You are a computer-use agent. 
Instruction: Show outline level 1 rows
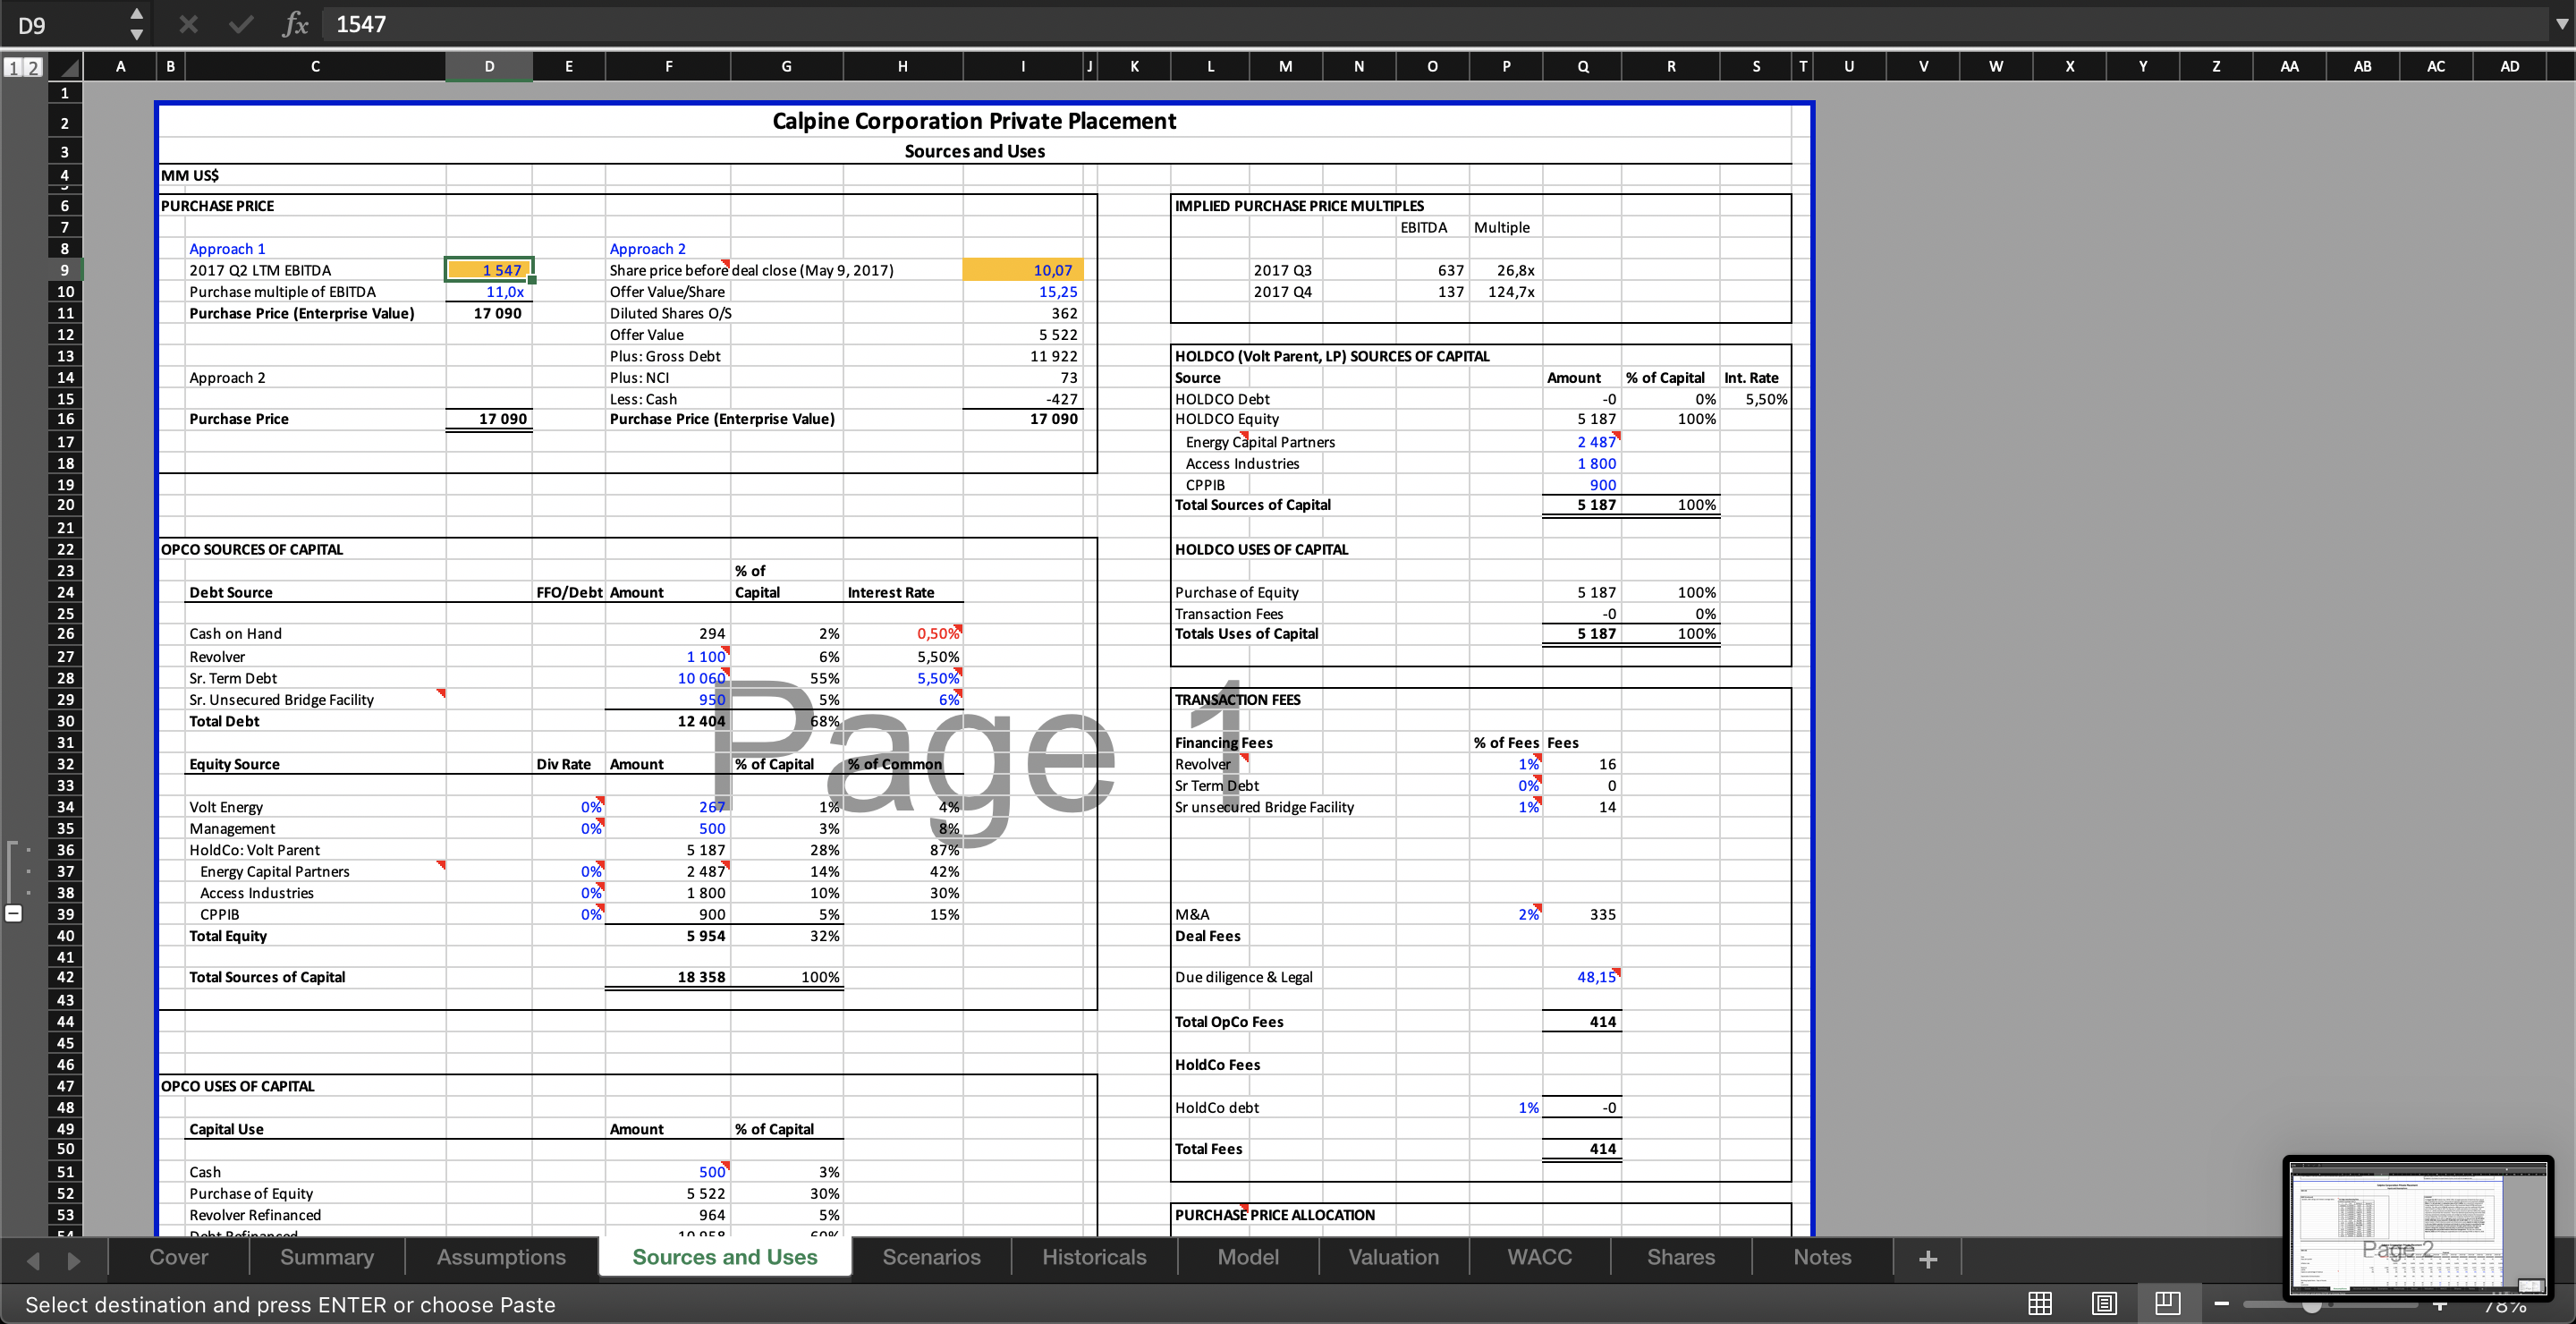click(x=14, y=67)
